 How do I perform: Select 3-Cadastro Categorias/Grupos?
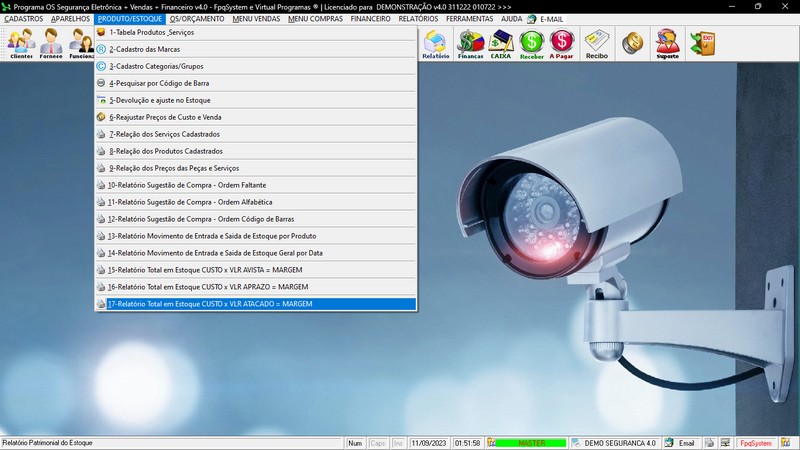256,66
